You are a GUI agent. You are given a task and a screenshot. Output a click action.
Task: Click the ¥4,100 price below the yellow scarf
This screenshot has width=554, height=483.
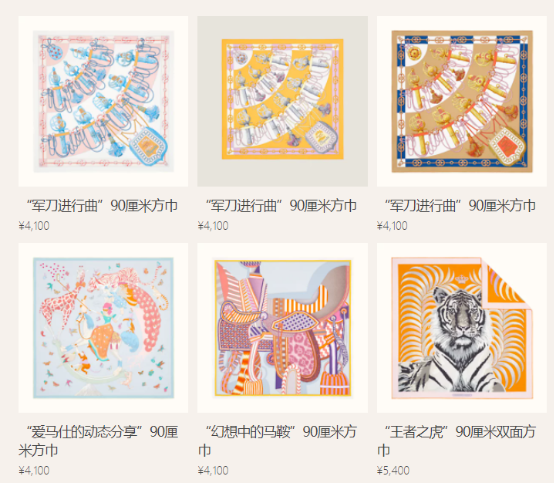click(213, 226)
